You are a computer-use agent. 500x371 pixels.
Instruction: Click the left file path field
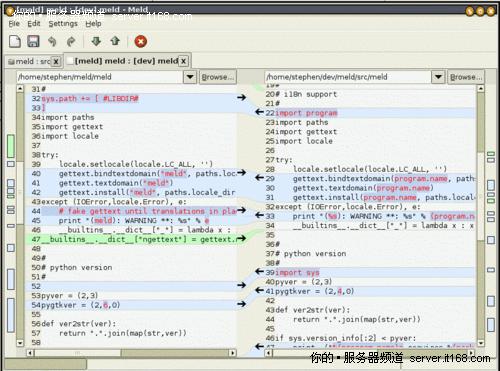tap(100, 77)
